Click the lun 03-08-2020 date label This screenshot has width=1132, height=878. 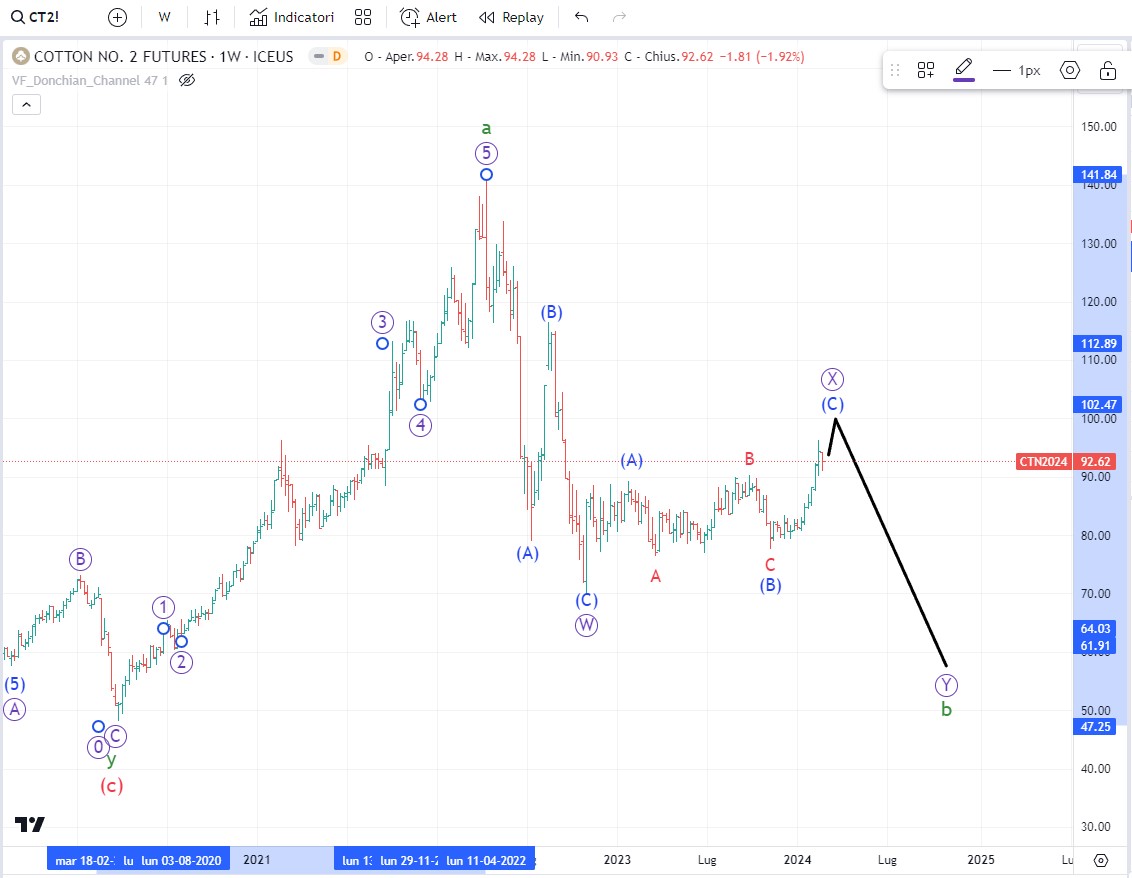click(182, 860)
